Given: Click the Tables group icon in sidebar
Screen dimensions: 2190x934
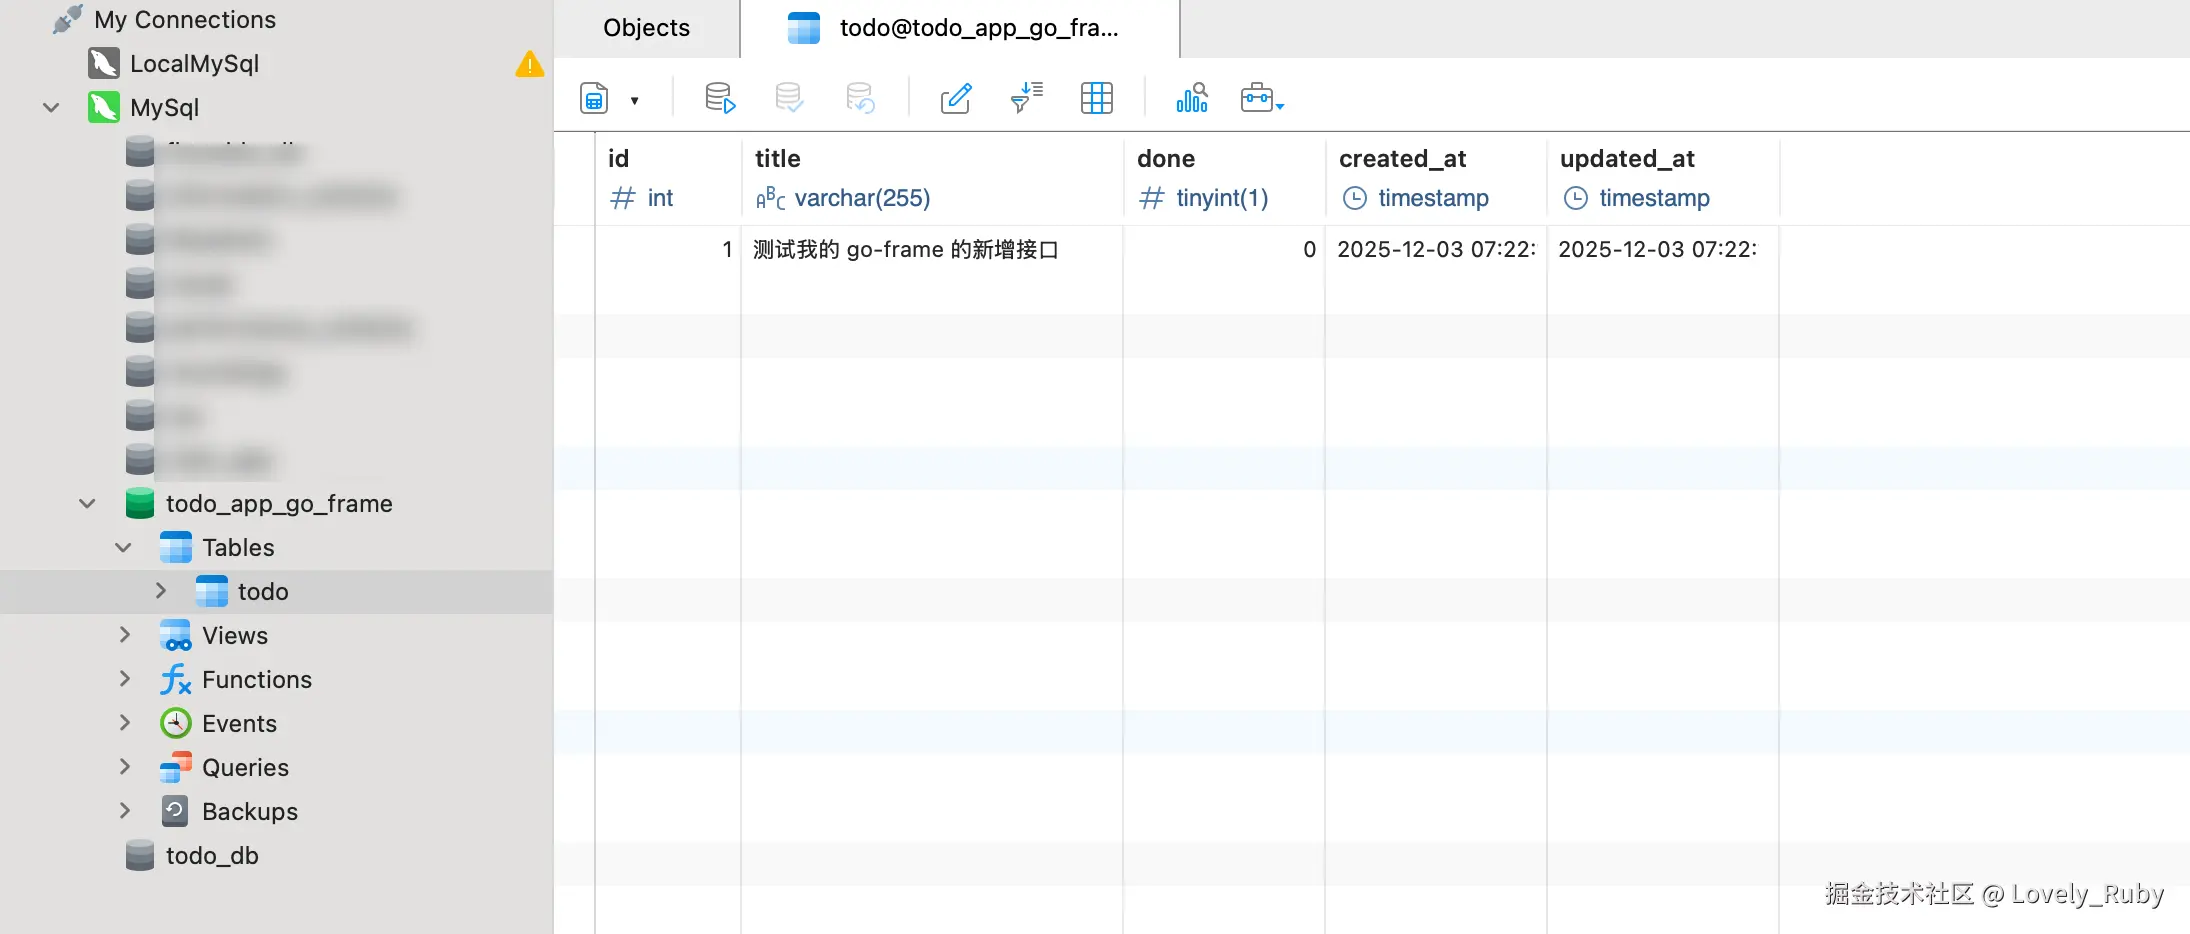Looking at the screenshot, I should pos(176,547).
